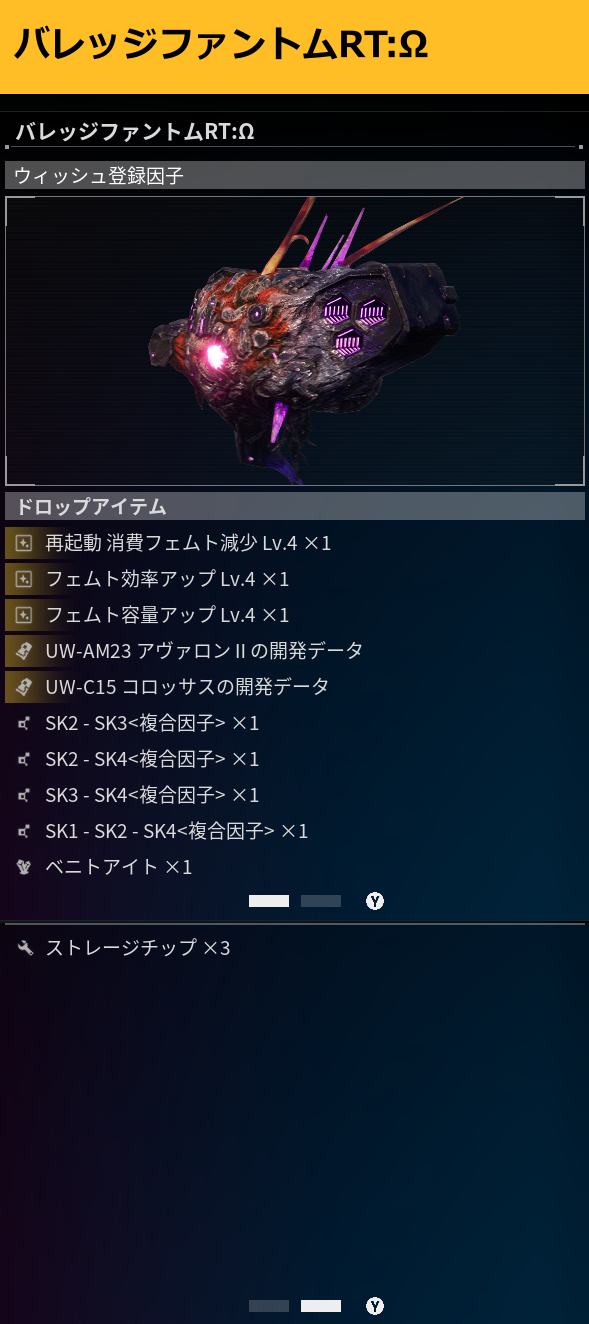Click the lower Y button prompt at bottom

[375, 1306]
